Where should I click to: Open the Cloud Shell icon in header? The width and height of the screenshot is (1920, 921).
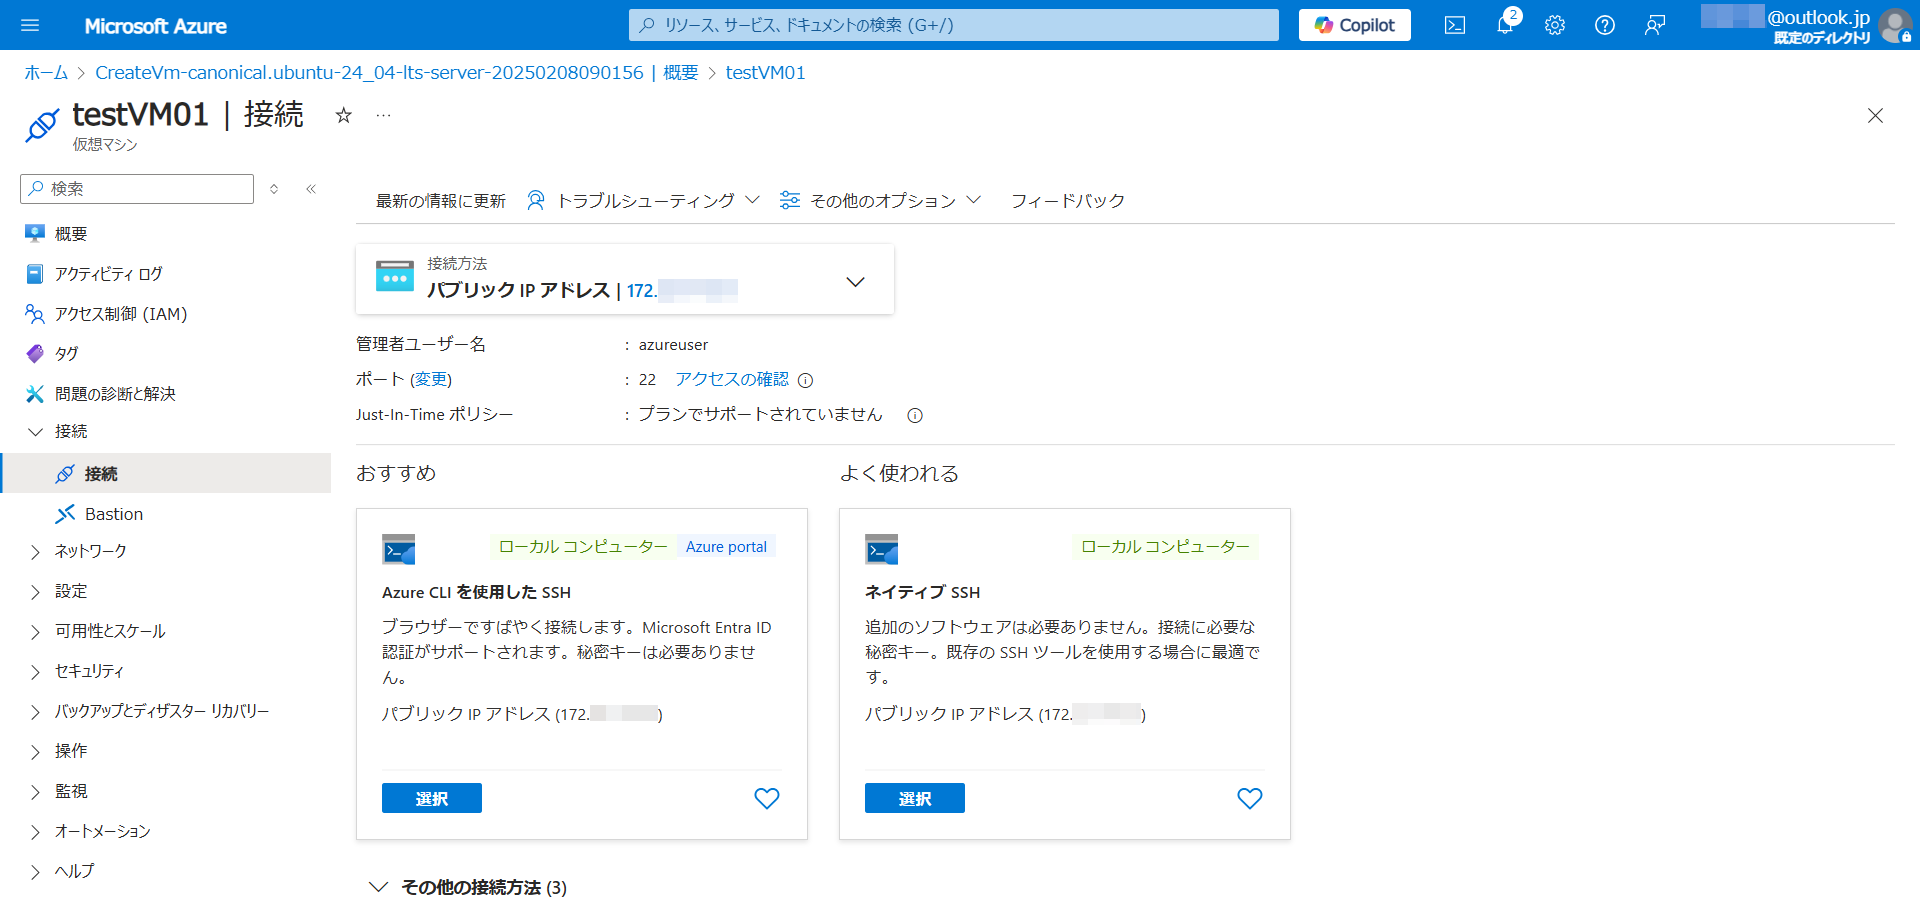(1454, 25)
